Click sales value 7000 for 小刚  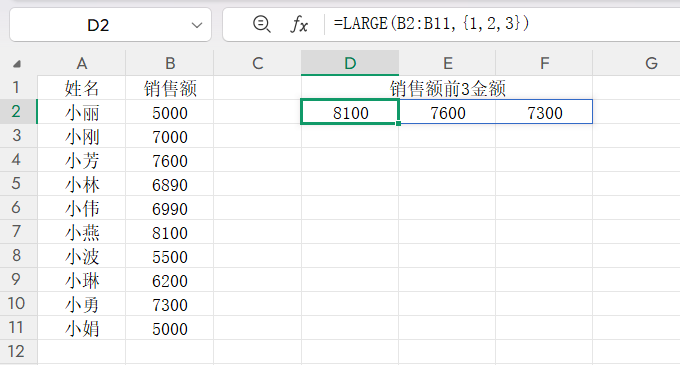[x=170, y=136]
